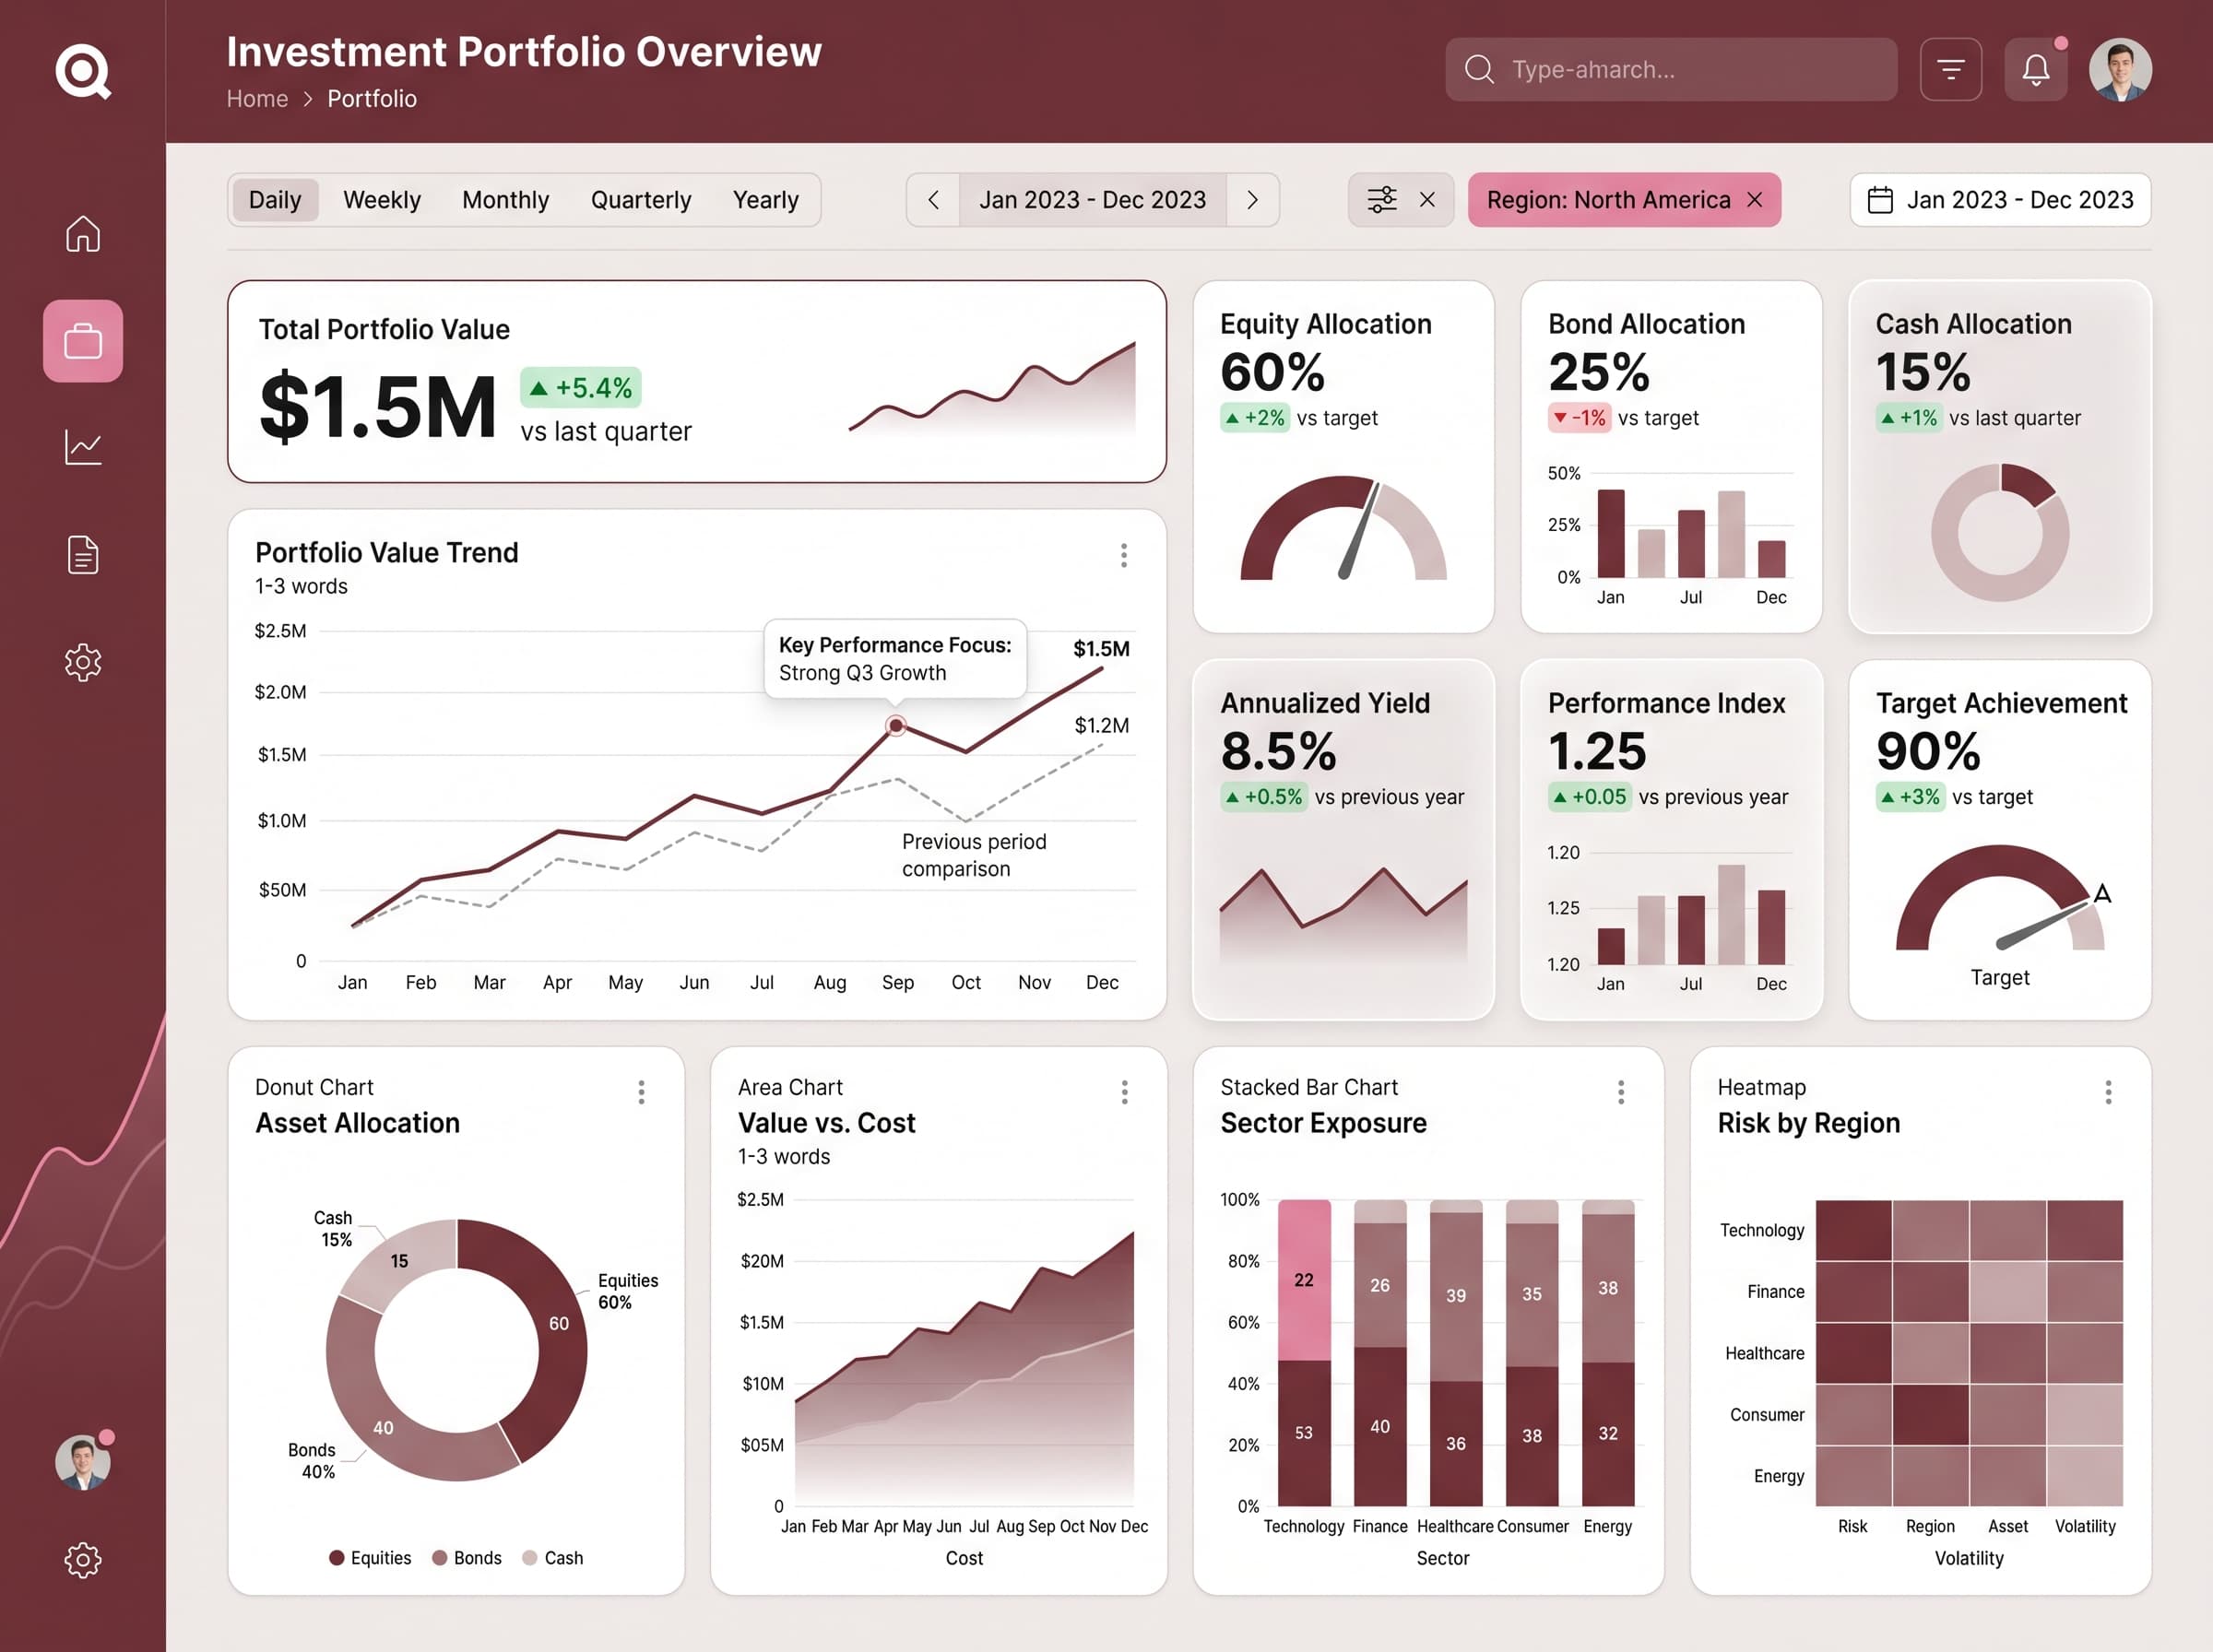Click the Equities 60 donut segment
2213x1652 pixels.
click(x=558, y=1323)
